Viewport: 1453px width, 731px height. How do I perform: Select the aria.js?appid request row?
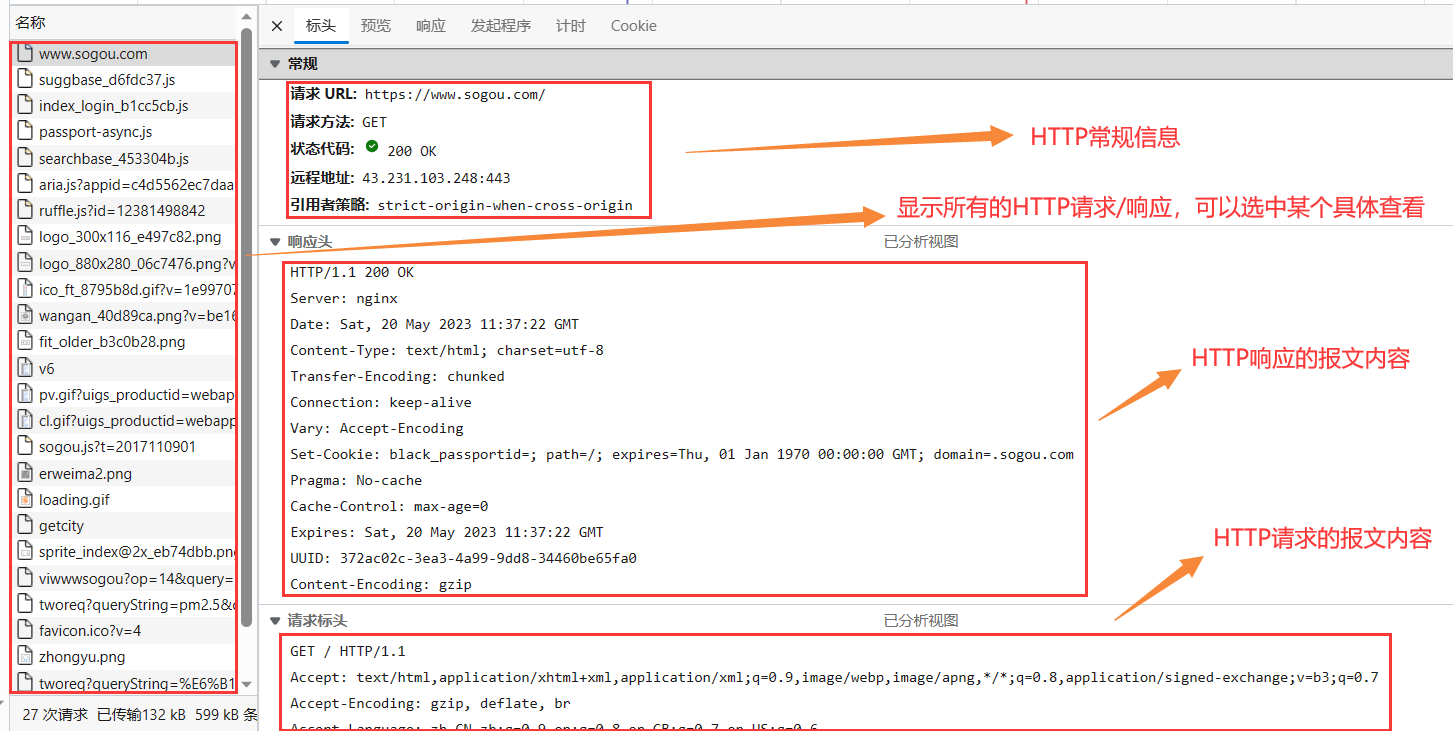[x=125, y=185]
